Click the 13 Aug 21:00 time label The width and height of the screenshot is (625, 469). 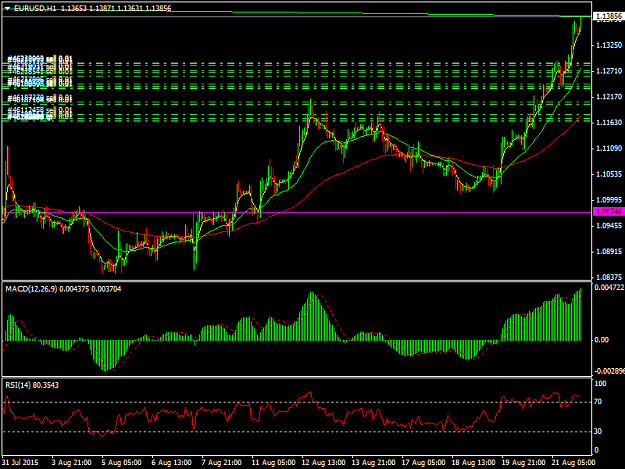(x=373, y=463)
